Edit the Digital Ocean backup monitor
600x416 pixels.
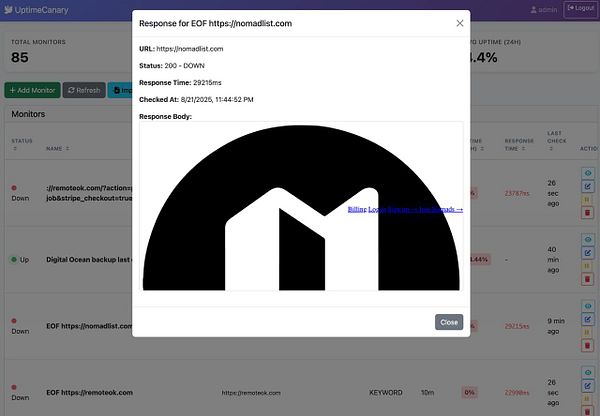(x=588, y=253)
